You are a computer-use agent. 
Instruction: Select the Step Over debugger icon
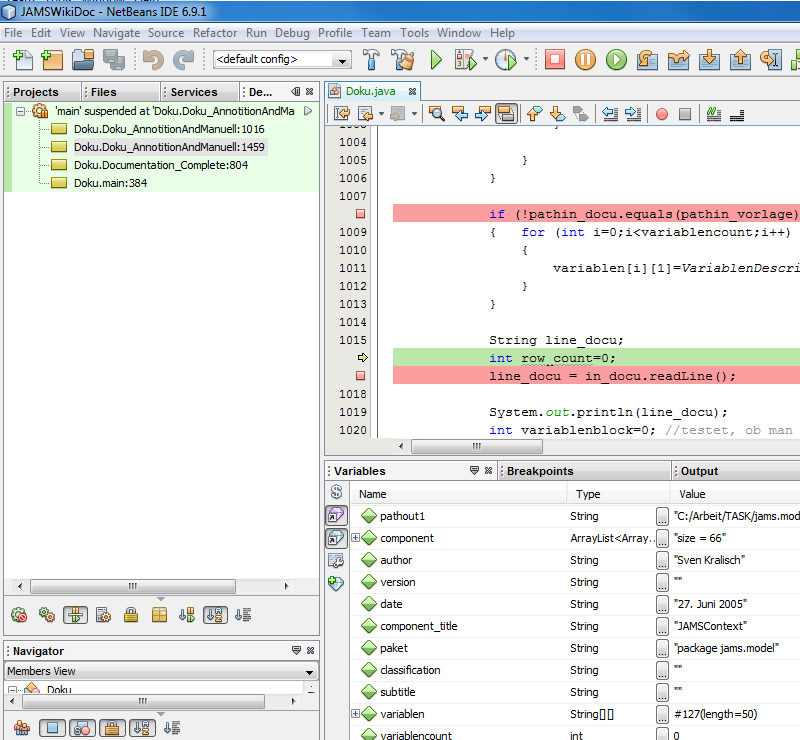point(645,60)
